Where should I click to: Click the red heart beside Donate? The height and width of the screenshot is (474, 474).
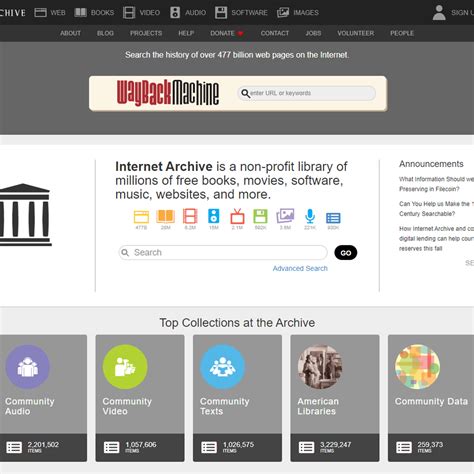pyautogui.click(x=240, y=33)
